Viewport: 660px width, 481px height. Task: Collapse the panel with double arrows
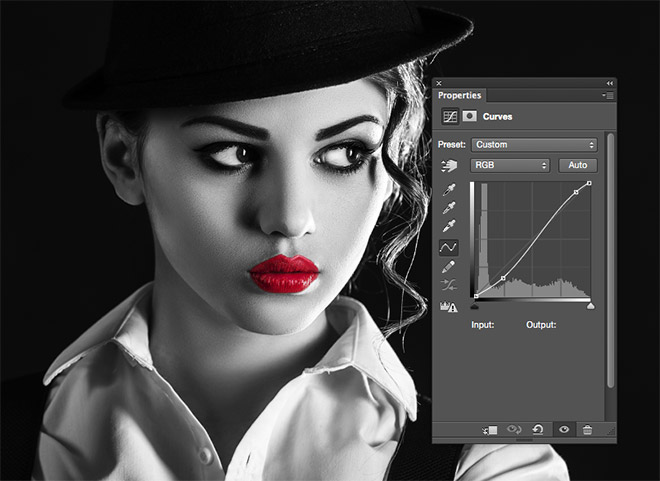point(609,83)
